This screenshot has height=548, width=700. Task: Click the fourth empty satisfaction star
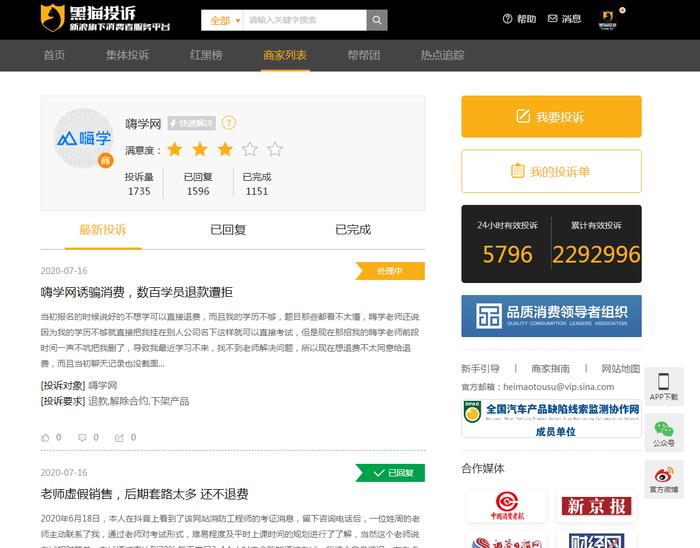[x=250, y=149]
